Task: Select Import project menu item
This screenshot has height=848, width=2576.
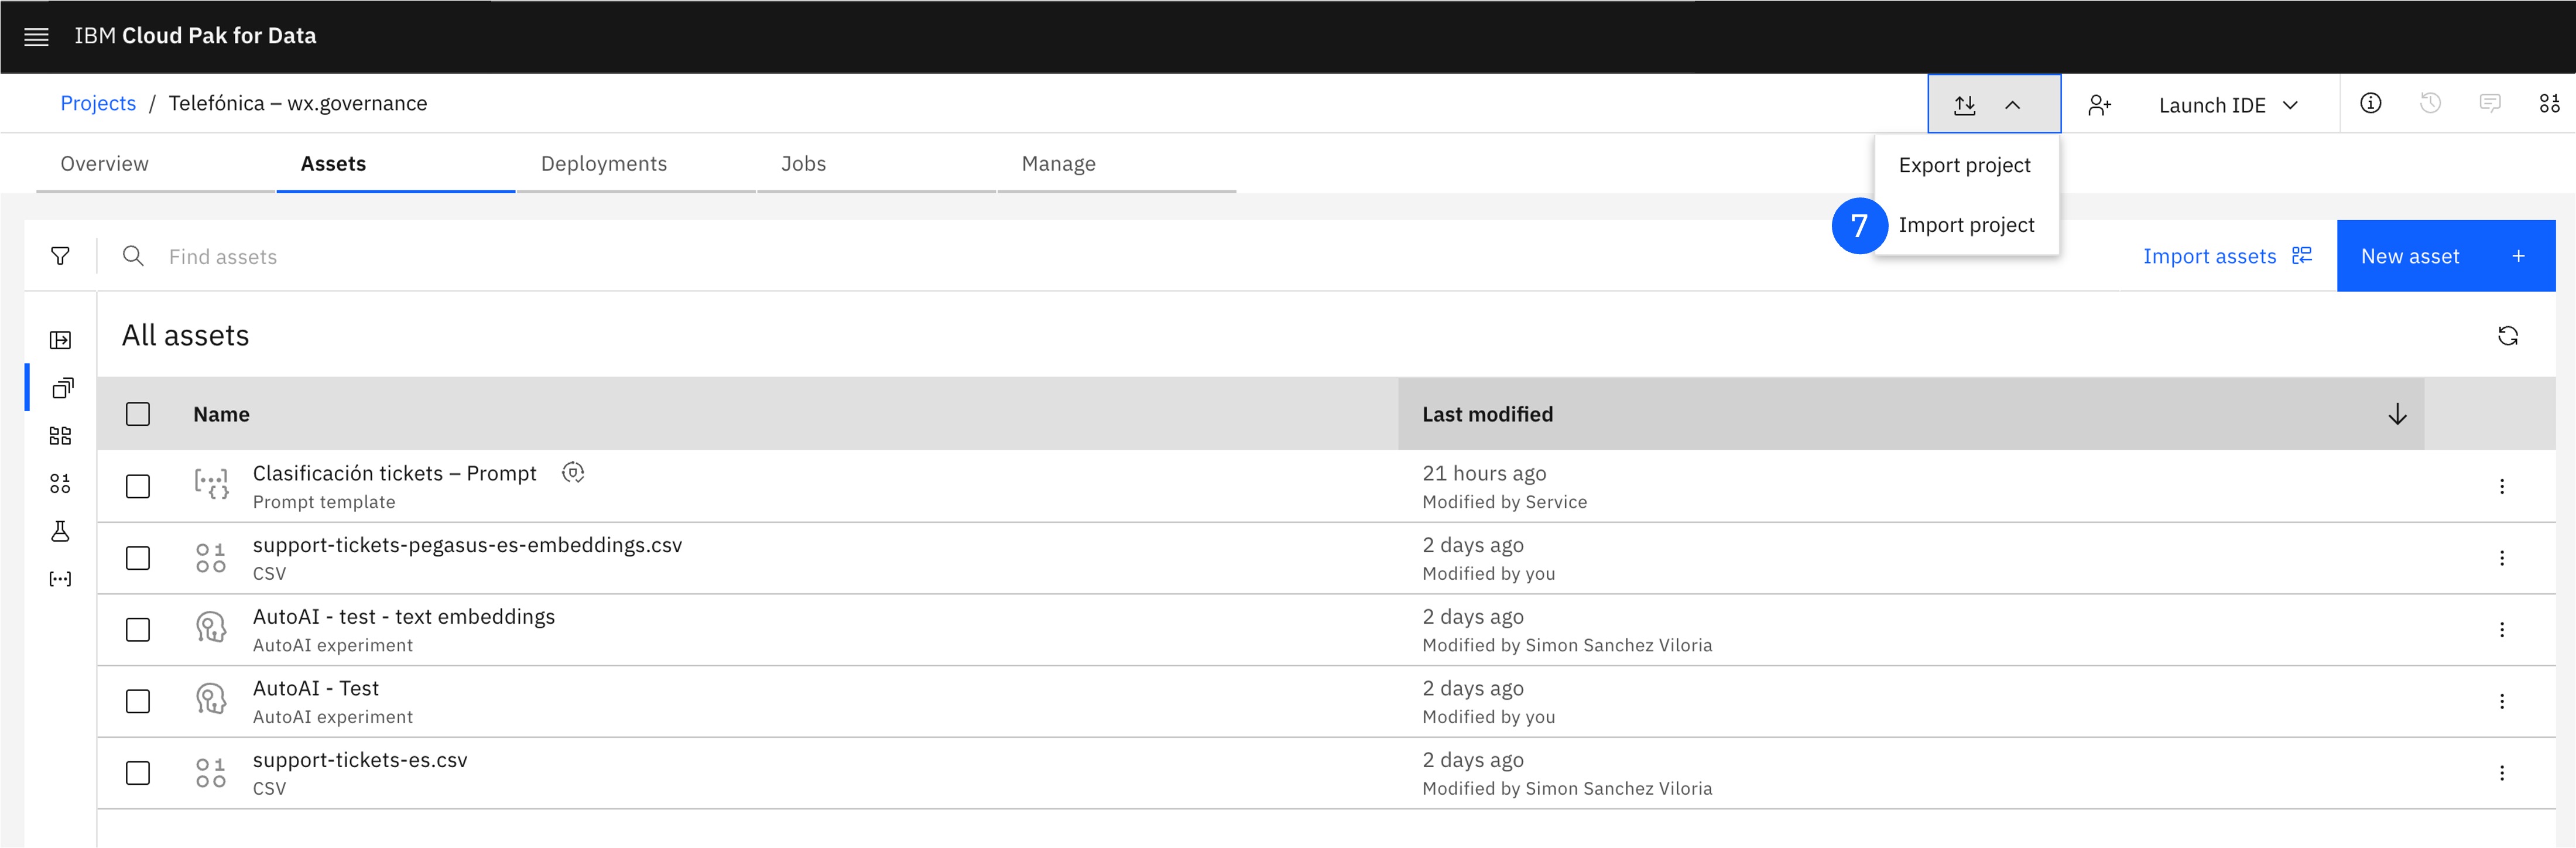Action: (1966, 225)
